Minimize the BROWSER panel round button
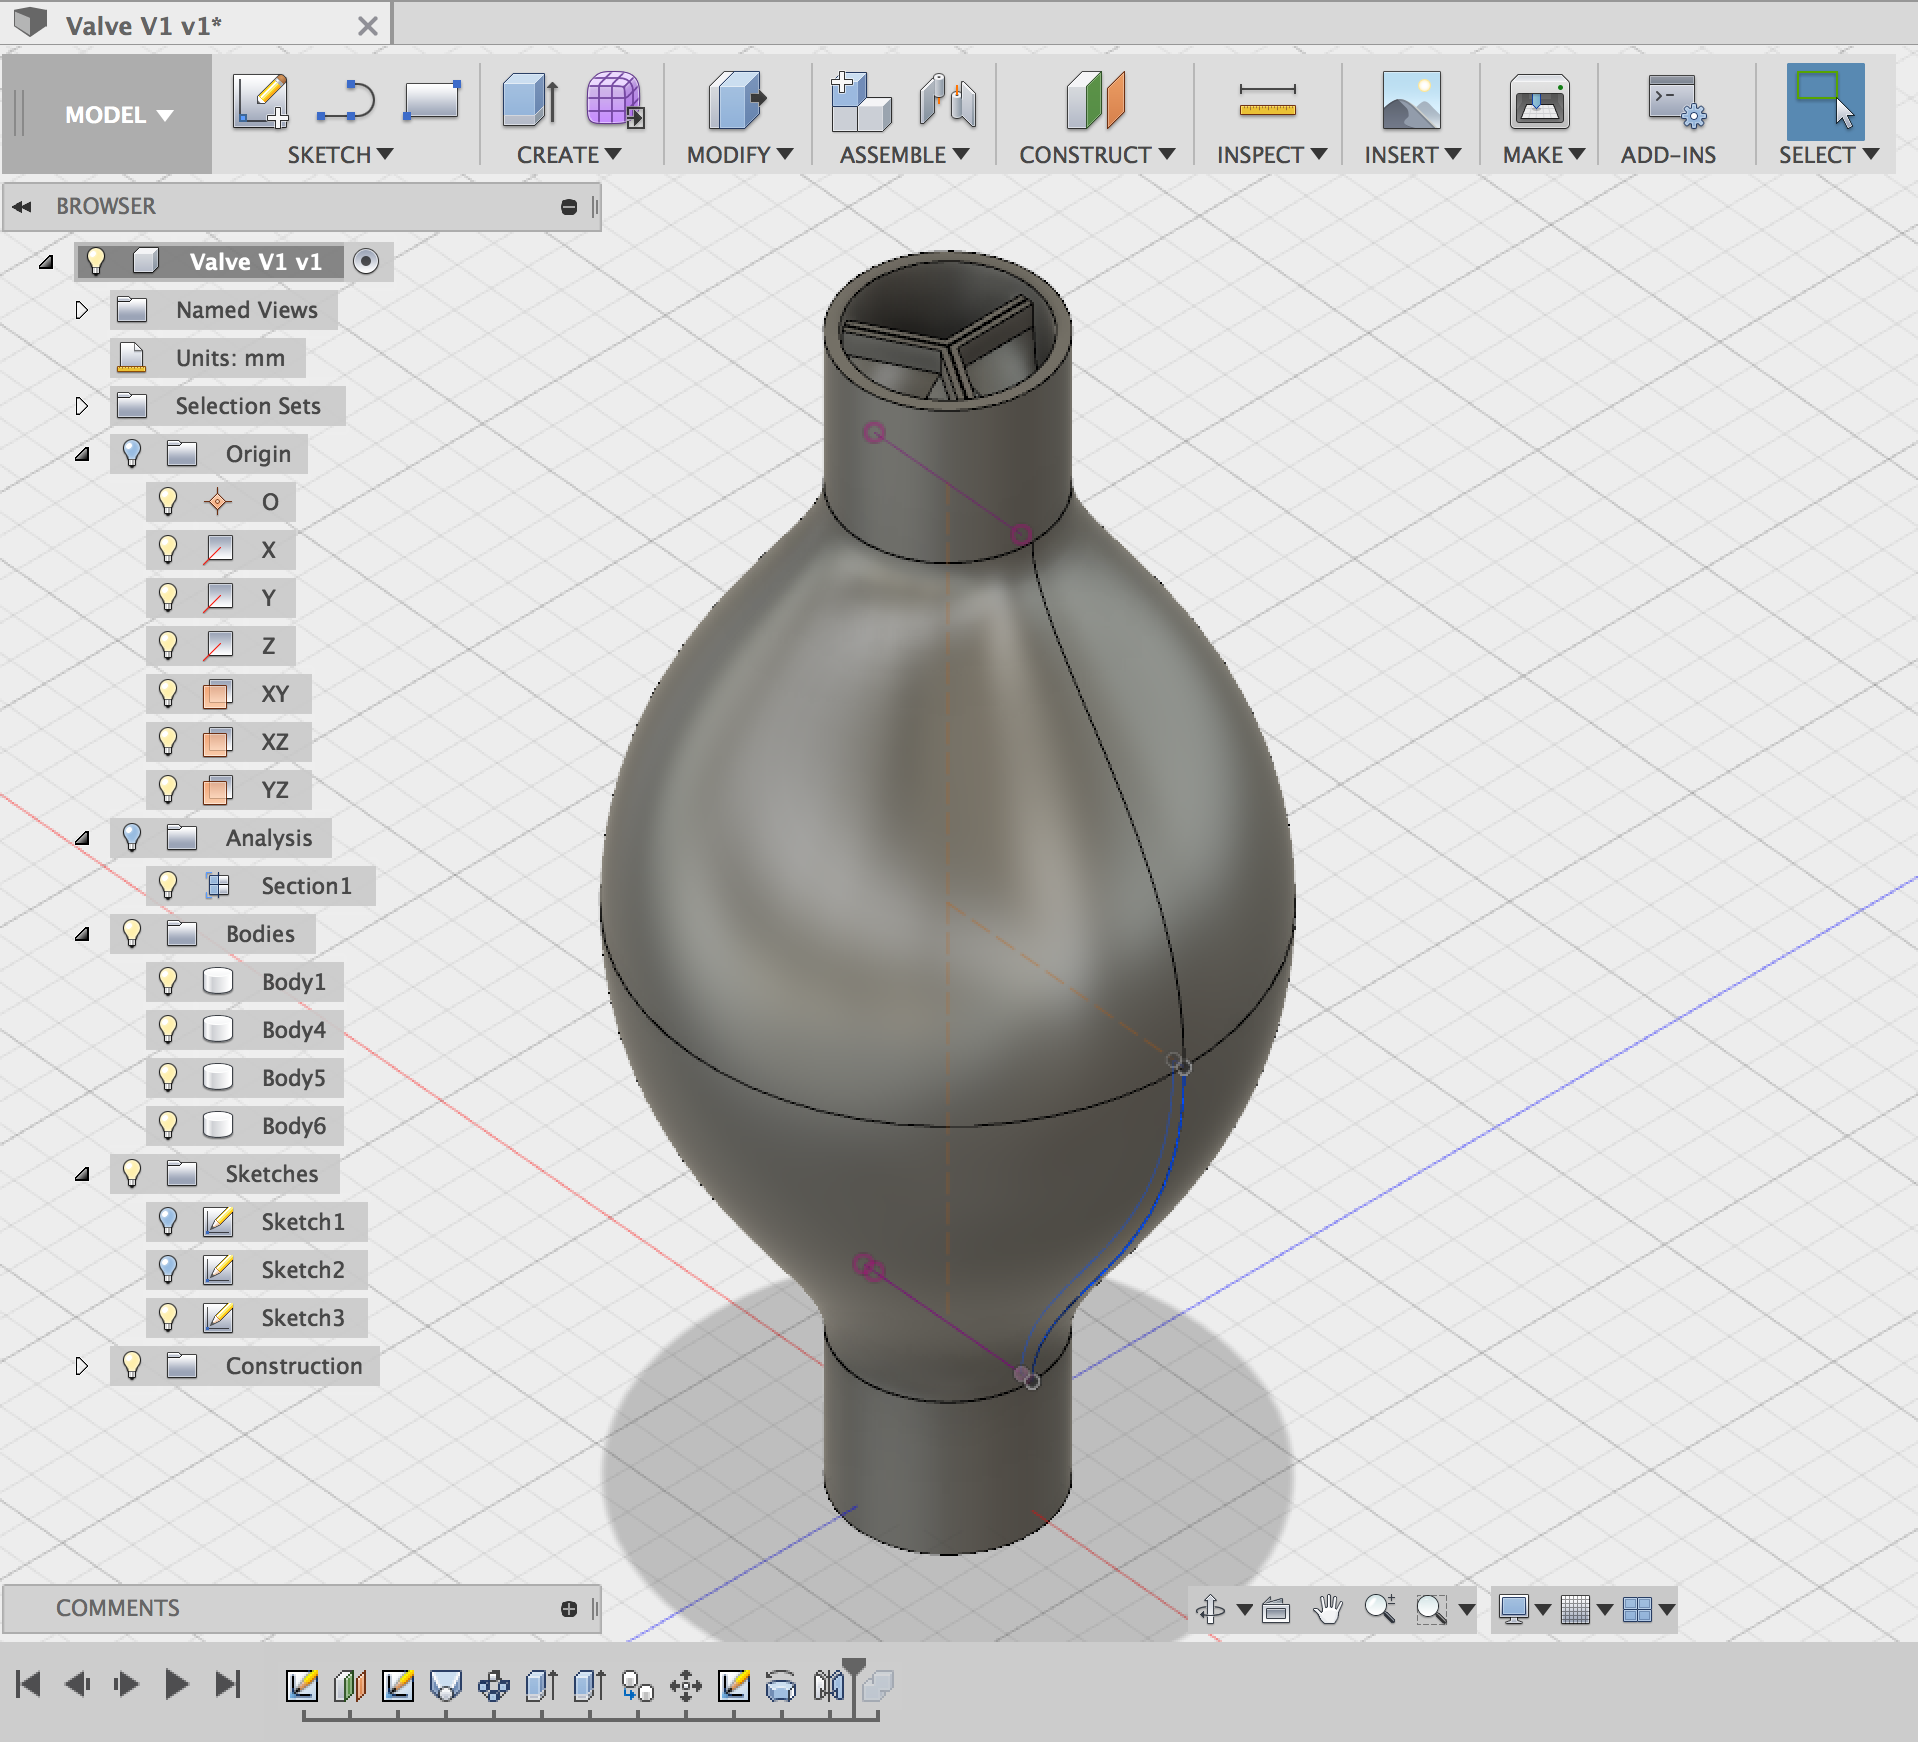 [569, 207]
